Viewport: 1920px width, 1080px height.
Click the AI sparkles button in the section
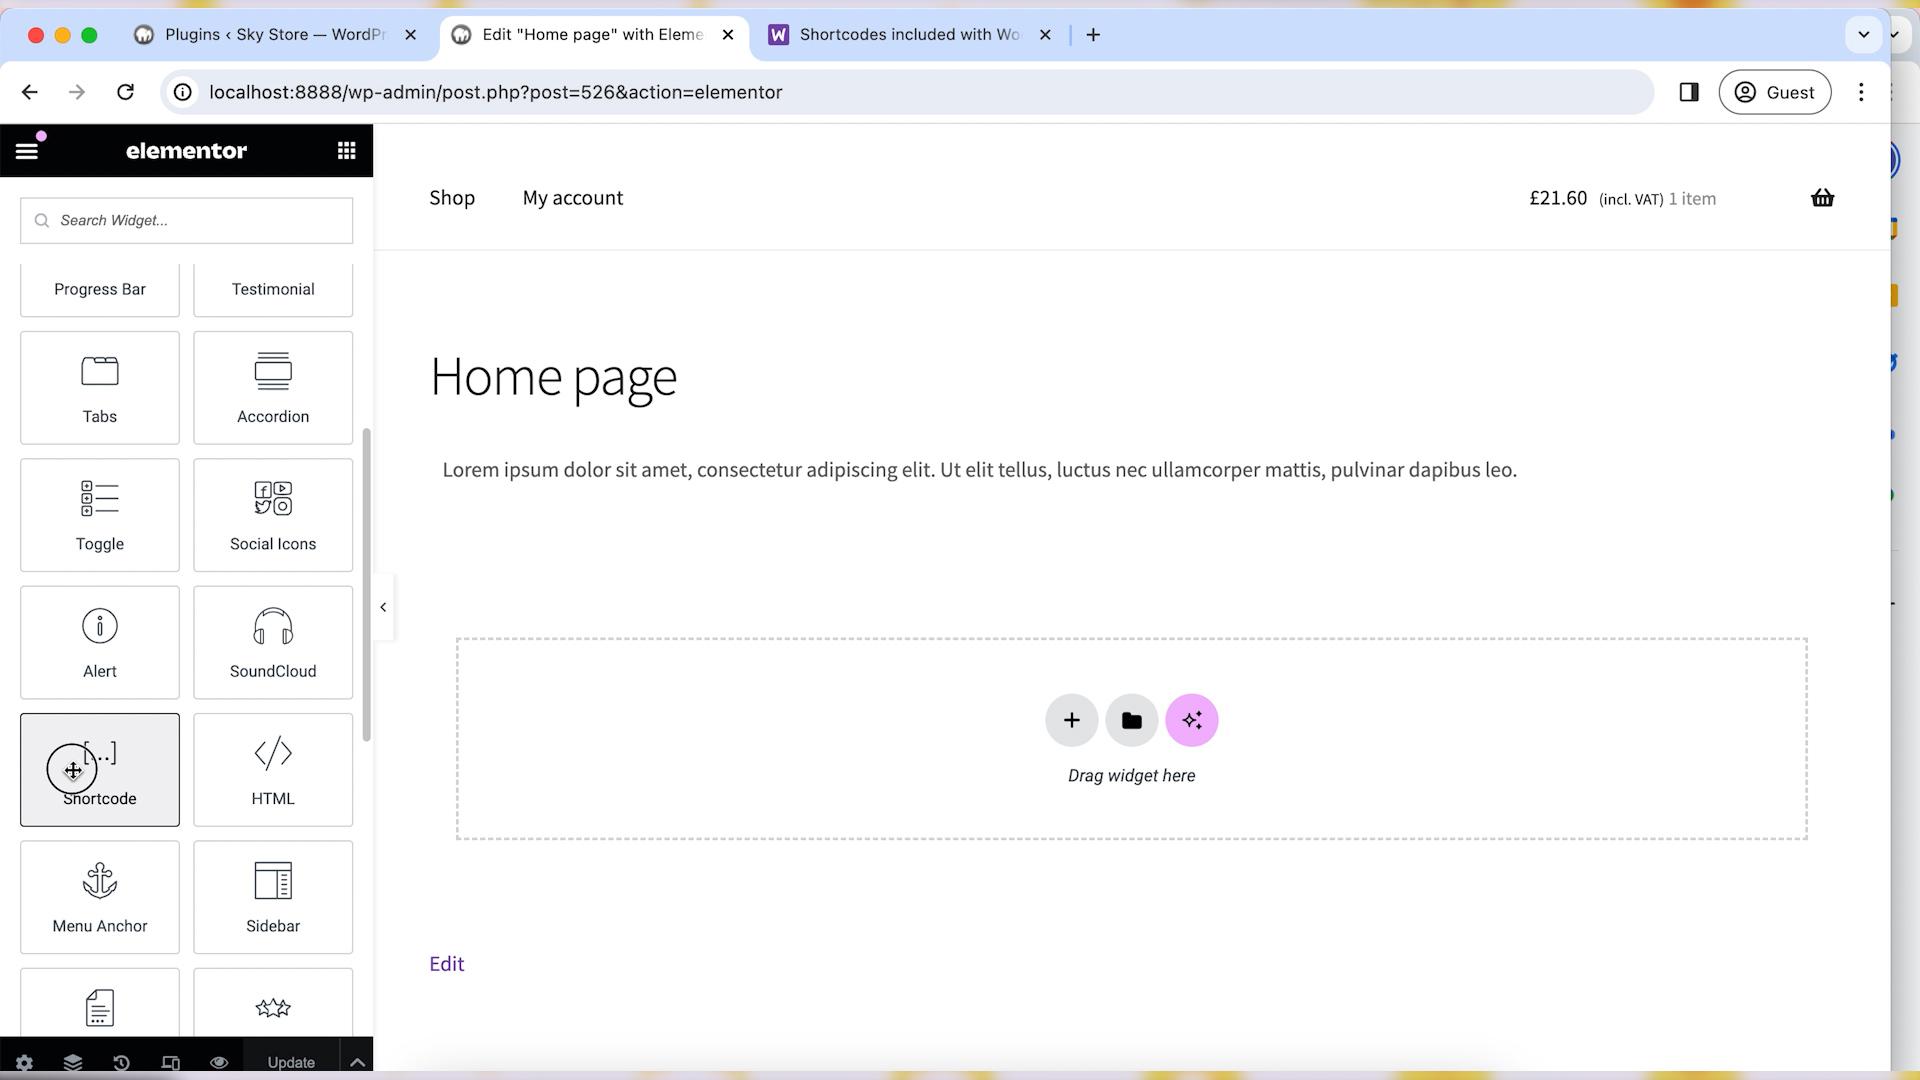click(x=1191, y=719)
